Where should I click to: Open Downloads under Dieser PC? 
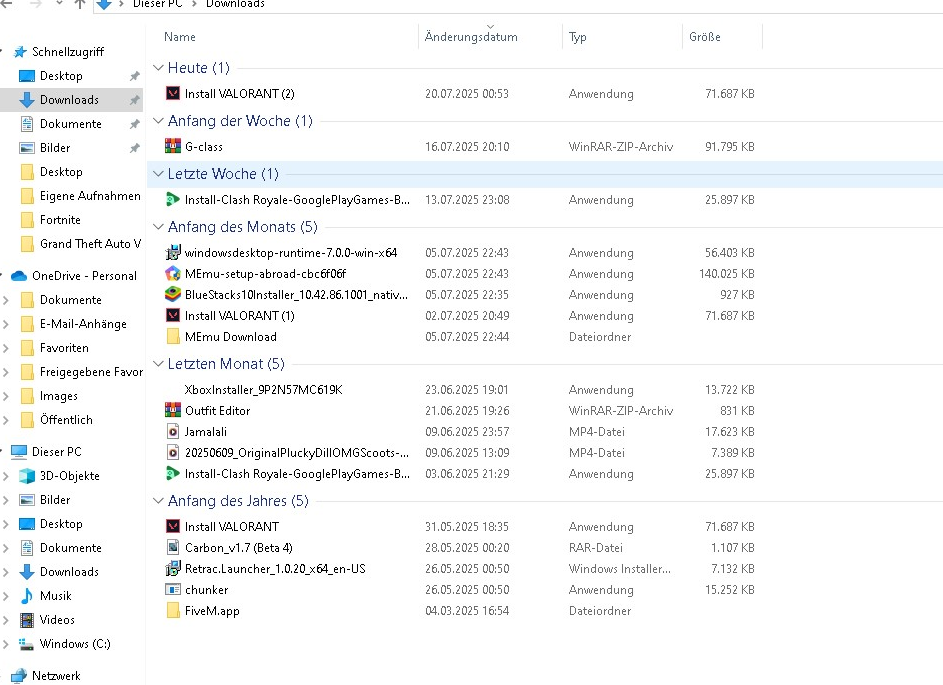click(69, 572)
